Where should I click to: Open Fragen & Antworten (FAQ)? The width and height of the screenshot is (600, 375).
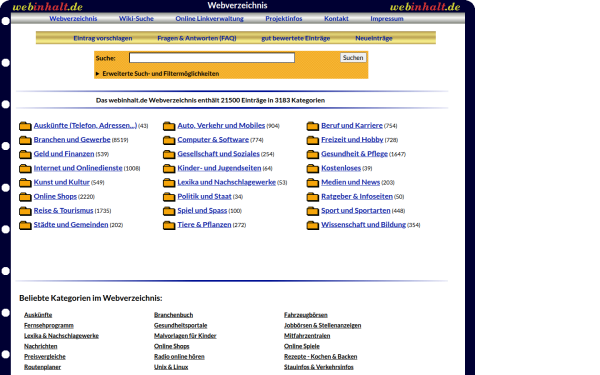pos(197,38)
